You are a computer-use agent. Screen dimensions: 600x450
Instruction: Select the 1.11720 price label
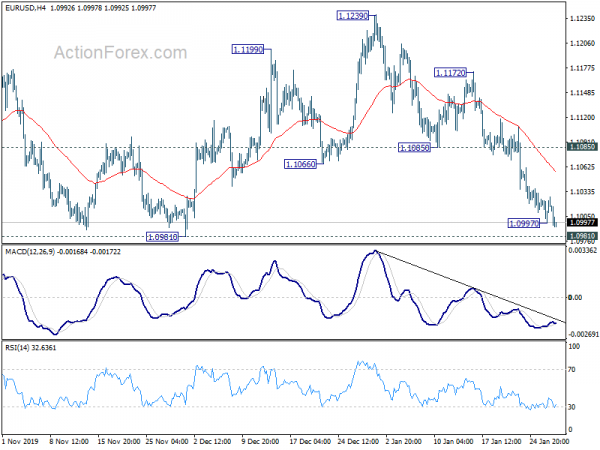click(x=451, y=73)
